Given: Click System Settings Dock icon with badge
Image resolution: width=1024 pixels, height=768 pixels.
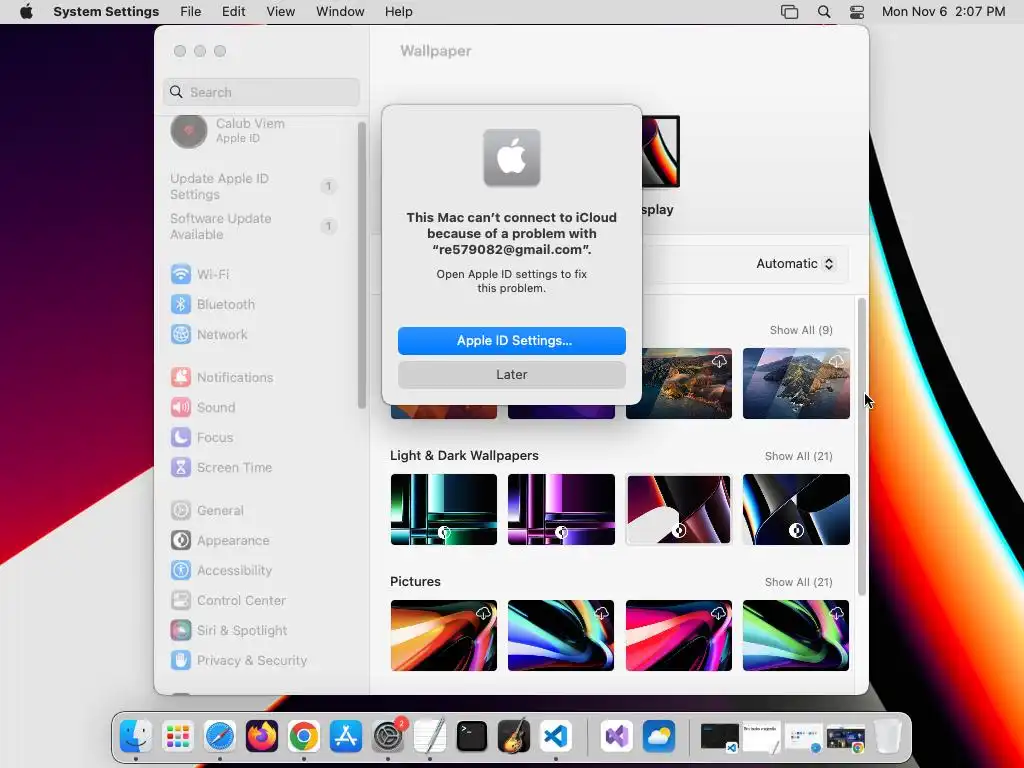Looking at the screenshot, I should (x=388, y=737).
